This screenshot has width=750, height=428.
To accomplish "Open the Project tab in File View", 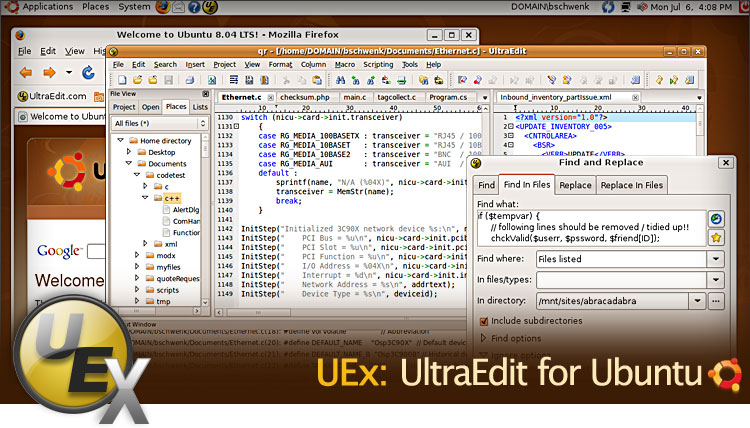I will (124, 107).
